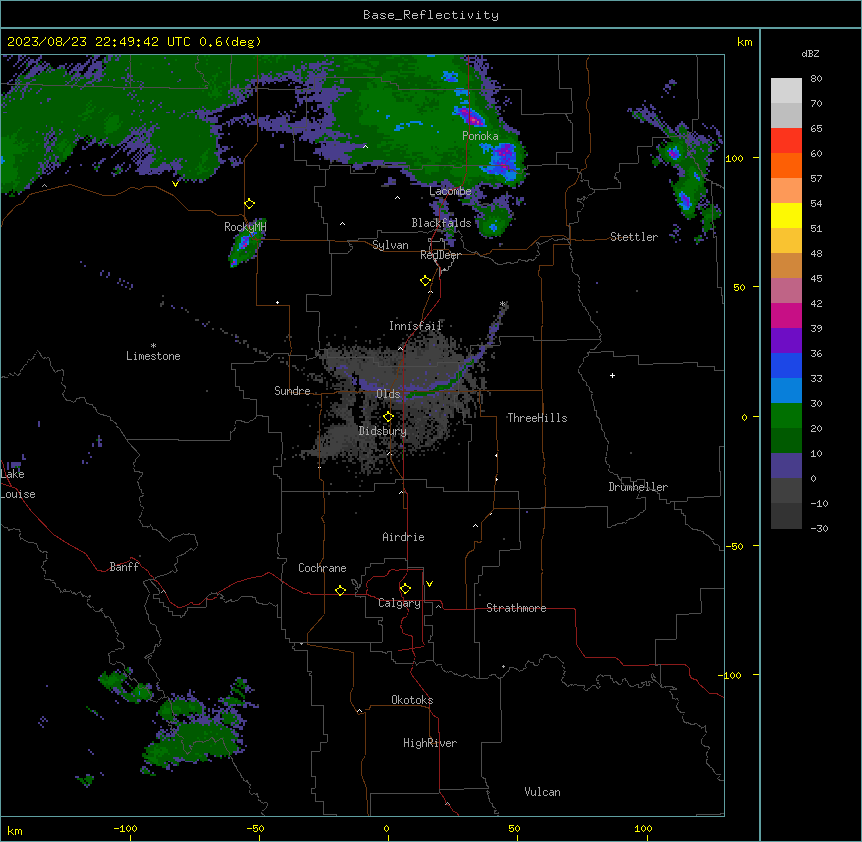Click the Cochrane label
Image resolution: width=862 pixels, height=842 pixels.
coord(322,568)
